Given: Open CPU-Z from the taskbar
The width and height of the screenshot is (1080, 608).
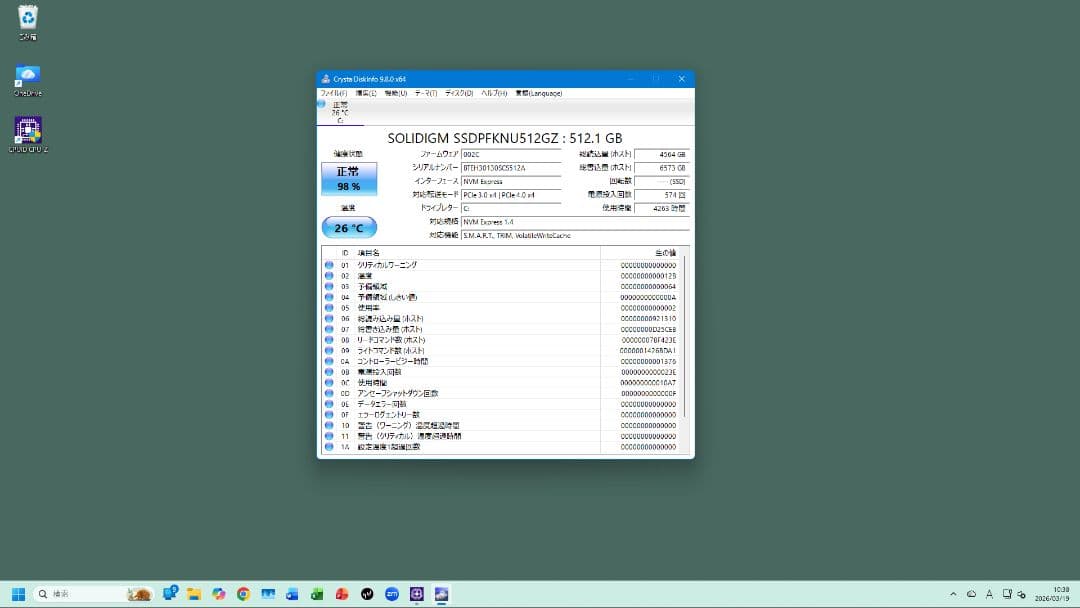Looking at the screenshot, I should click(x=417, y=594).
